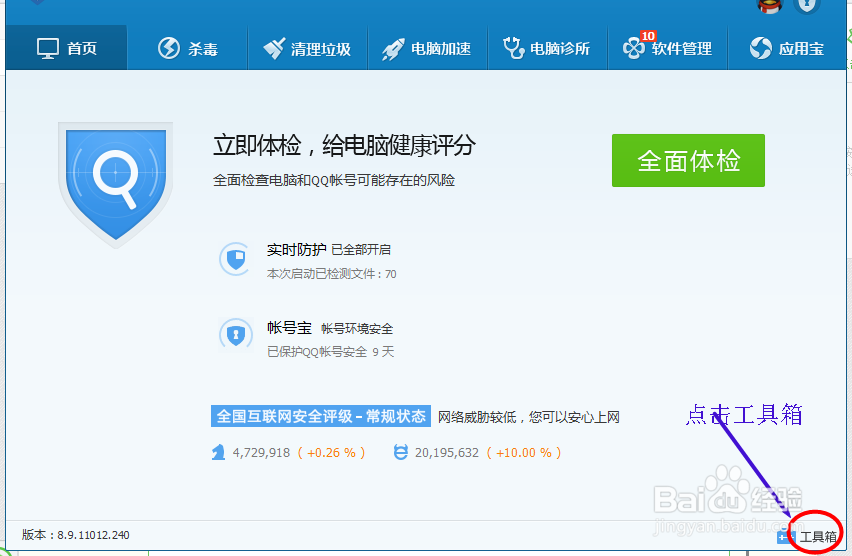Click the IE browser statistic icon
Image resolution: width=852 pixels, height=556 pixels.
click(400, 452)
